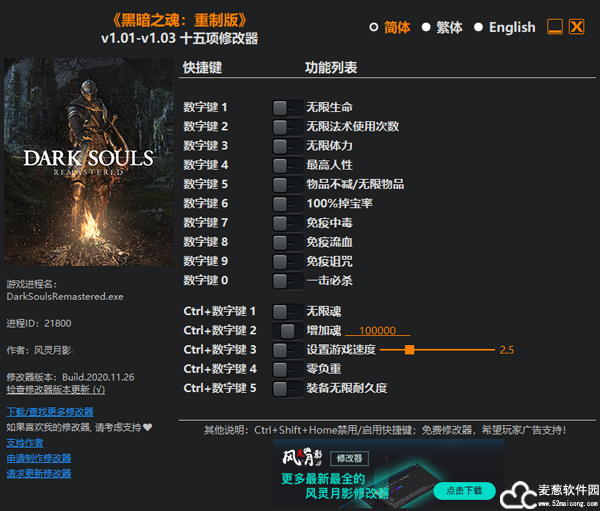Adjust the 设置游戏速度 game speed slider
Screen dimensions: 600x511
coord(410,350)
